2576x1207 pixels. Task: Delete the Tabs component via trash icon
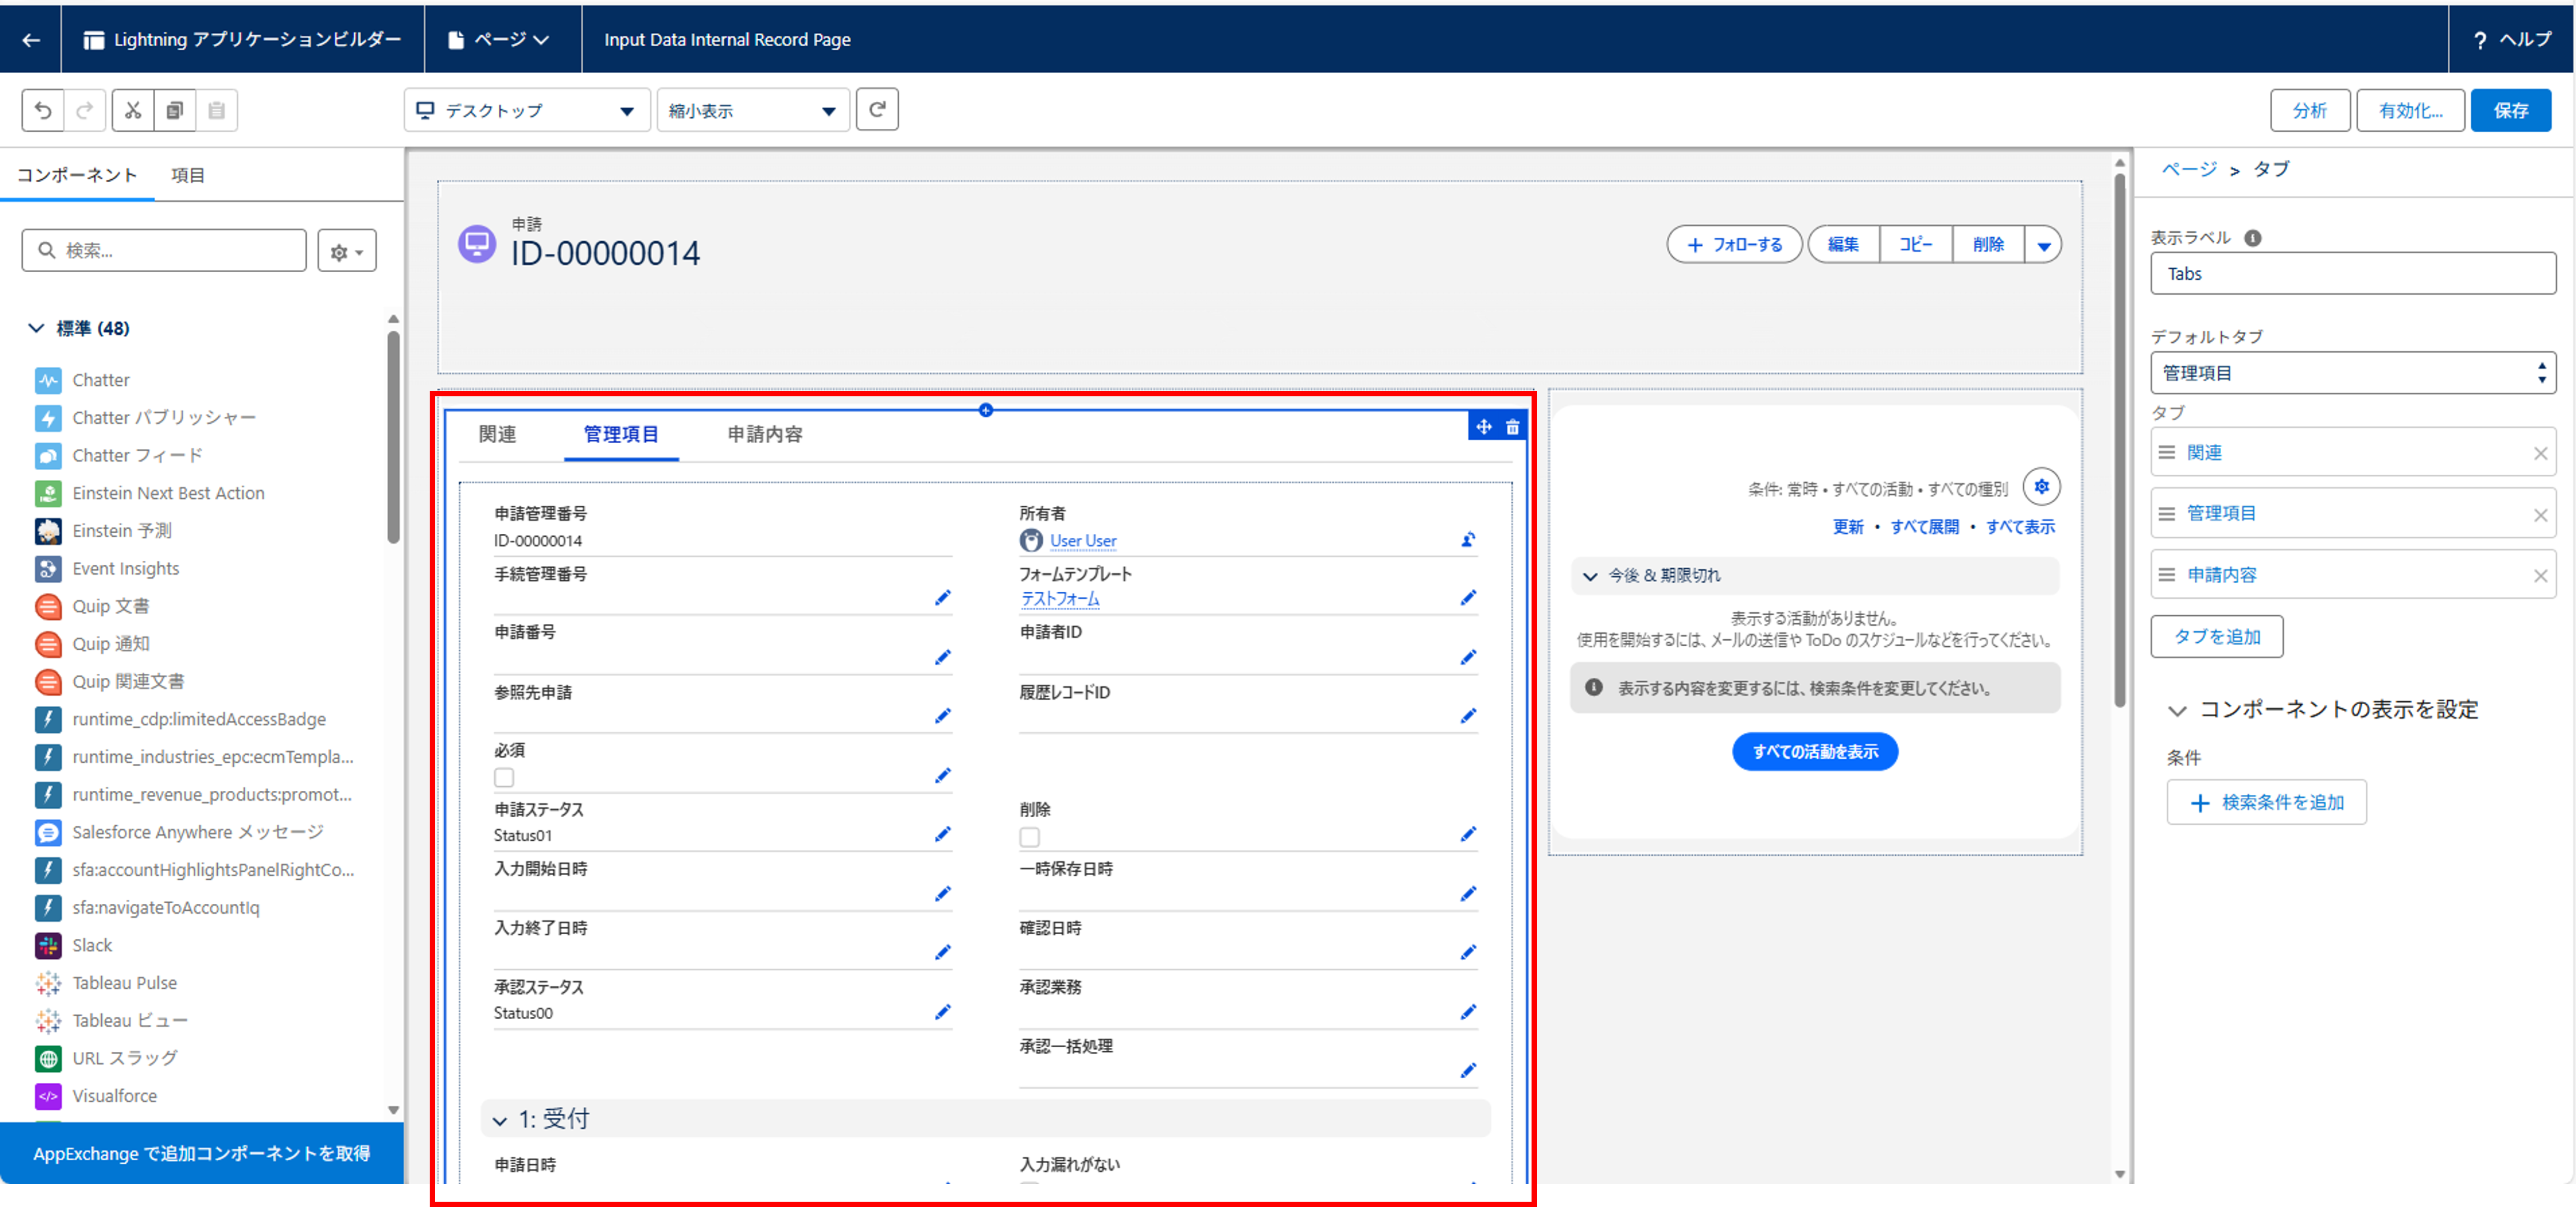point(1513,427)
